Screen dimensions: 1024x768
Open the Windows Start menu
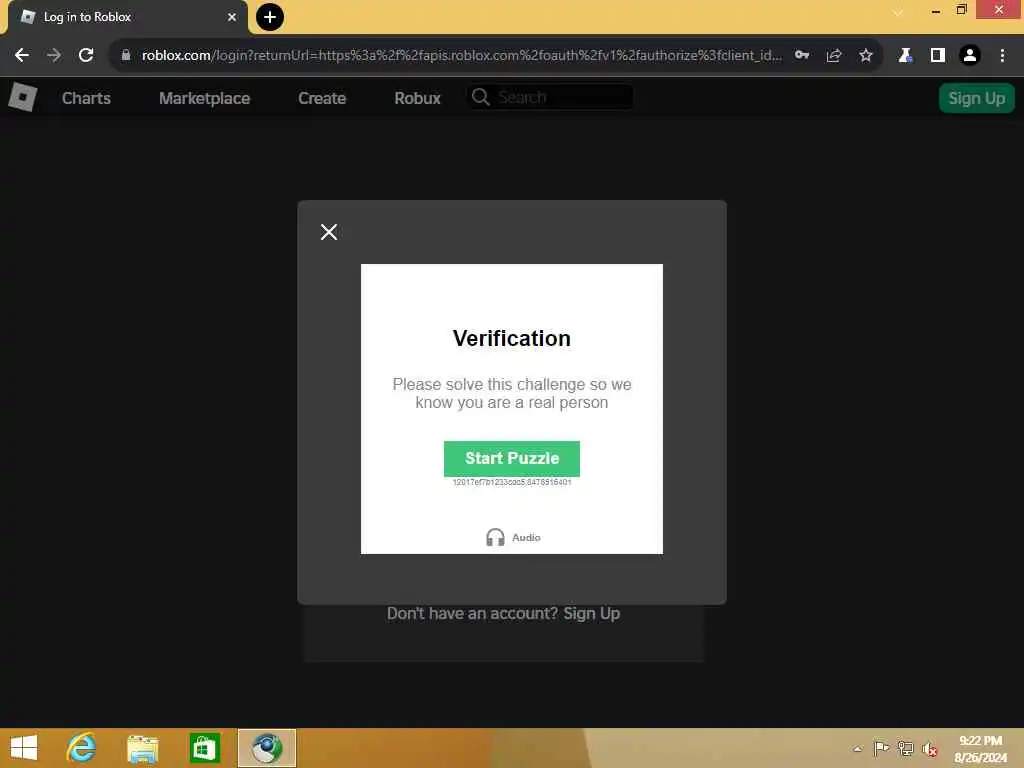tap(24, 748)
